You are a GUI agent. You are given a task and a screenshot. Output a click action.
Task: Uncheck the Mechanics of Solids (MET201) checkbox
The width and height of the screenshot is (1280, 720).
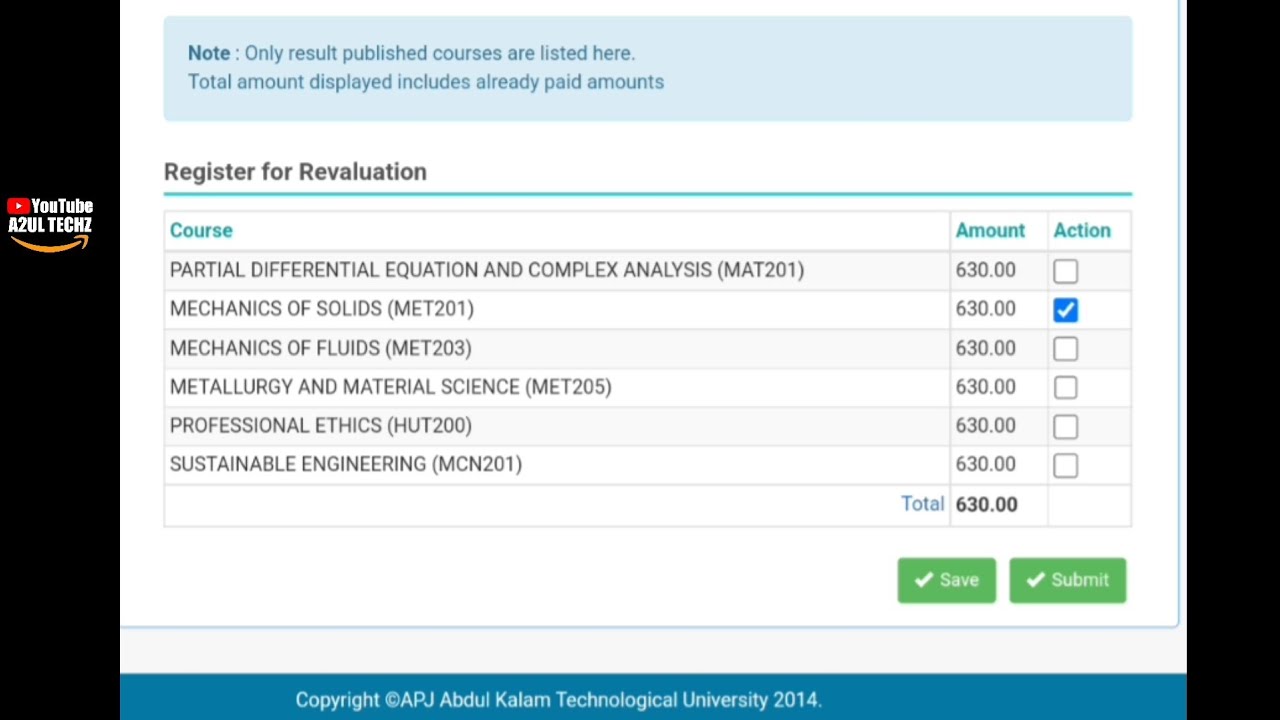pos(1065,310)
